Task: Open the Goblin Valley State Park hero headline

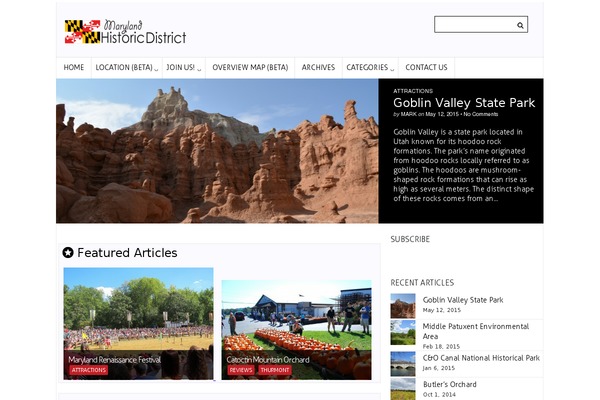Action: [x=464, y=103]
